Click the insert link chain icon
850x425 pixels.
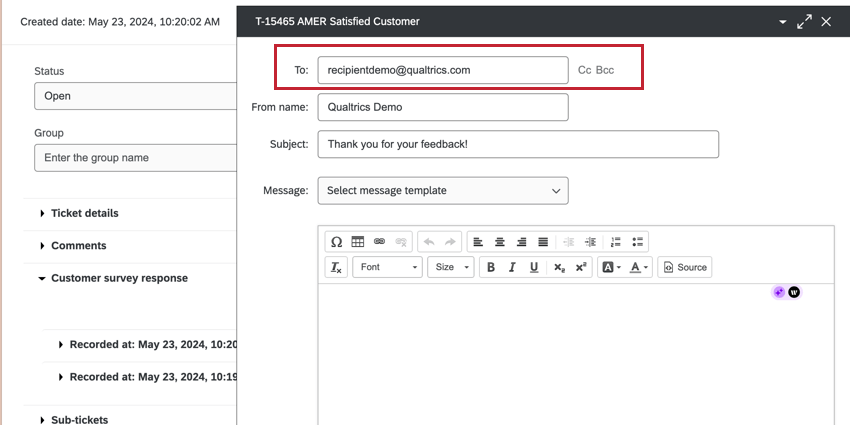[379, 242]
